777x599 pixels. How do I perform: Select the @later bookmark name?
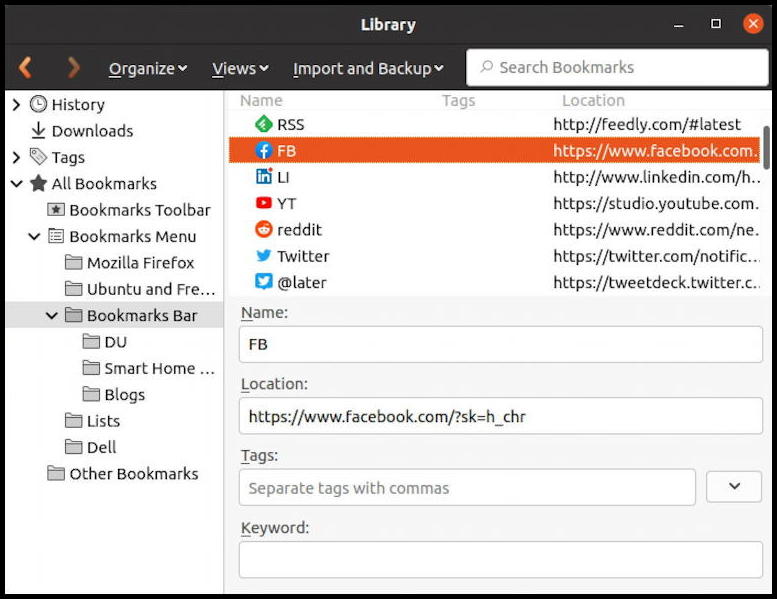301,282
